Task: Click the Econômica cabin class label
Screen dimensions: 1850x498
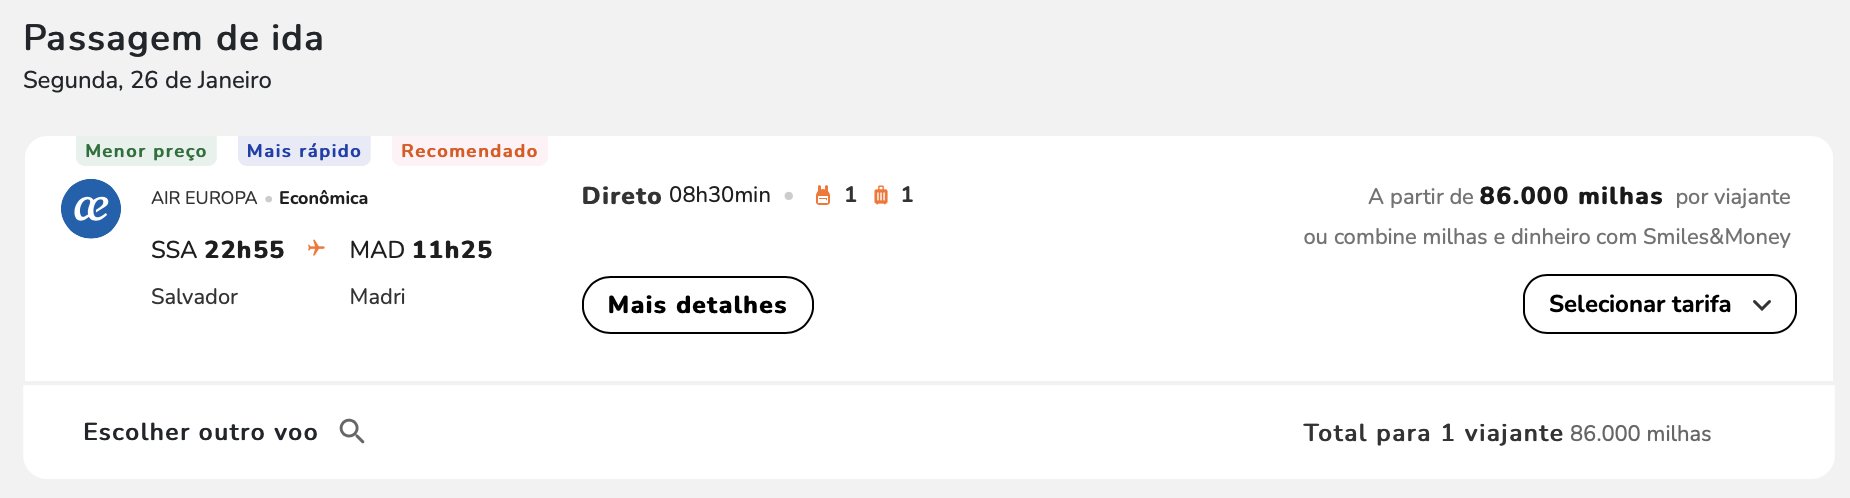Action: (x=323, y=198)
